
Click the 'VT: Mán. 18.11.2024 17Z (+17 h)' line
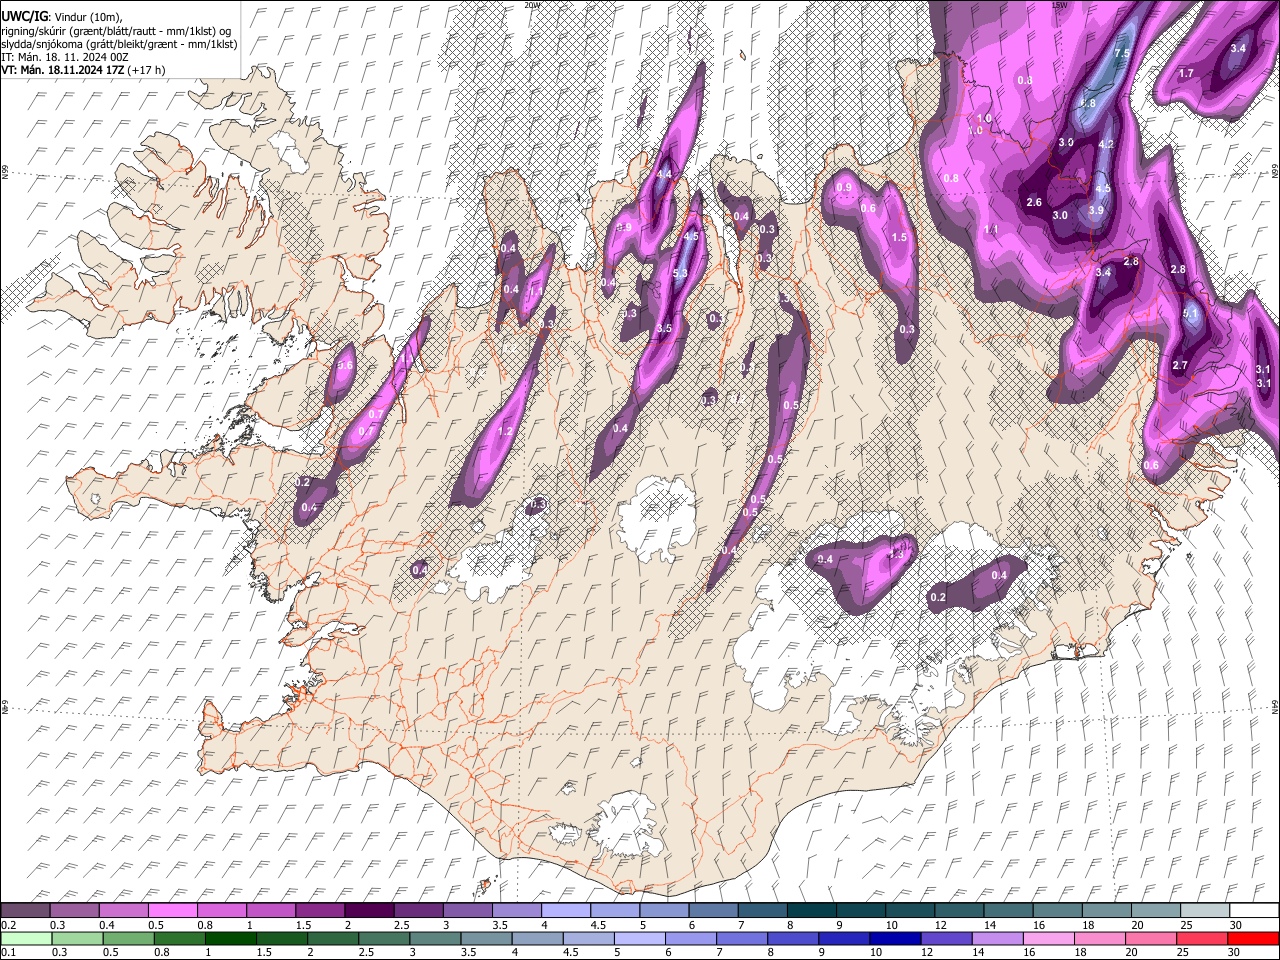click(x=83, y=70)
